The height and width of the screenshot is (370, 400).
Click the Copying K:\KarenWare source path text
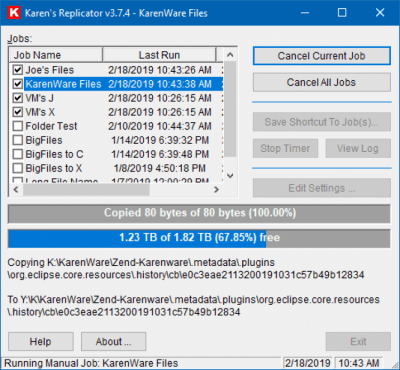pyautogui.click(x=186, y=269)
